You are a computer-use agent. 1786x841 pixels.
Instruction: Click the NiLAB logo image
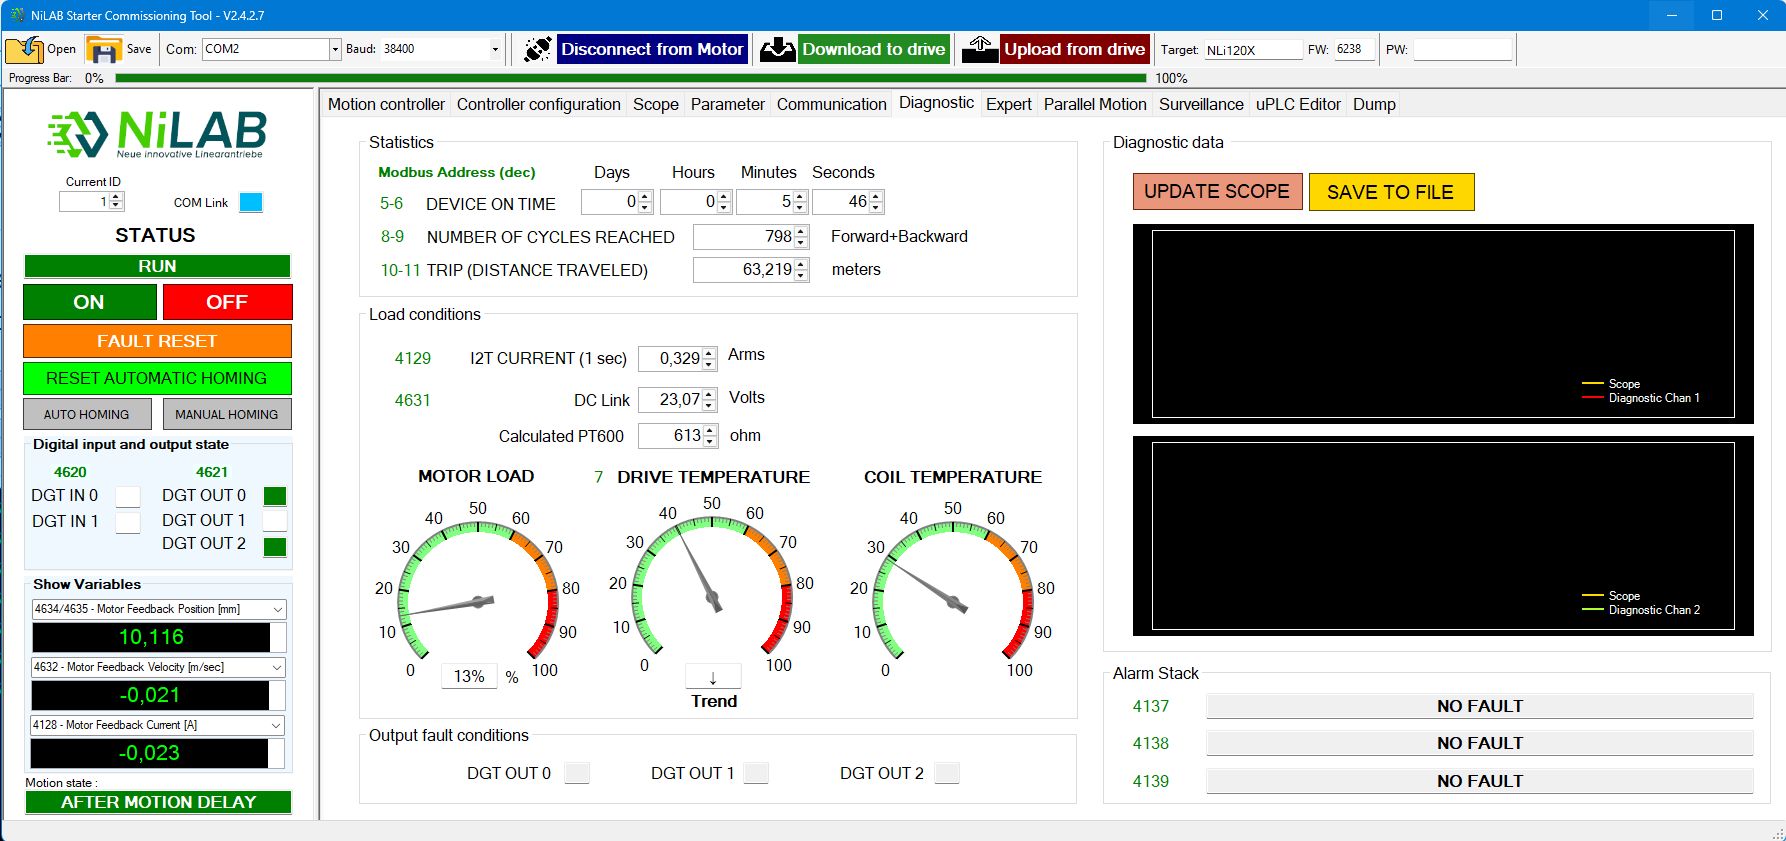tap(157, 133)
